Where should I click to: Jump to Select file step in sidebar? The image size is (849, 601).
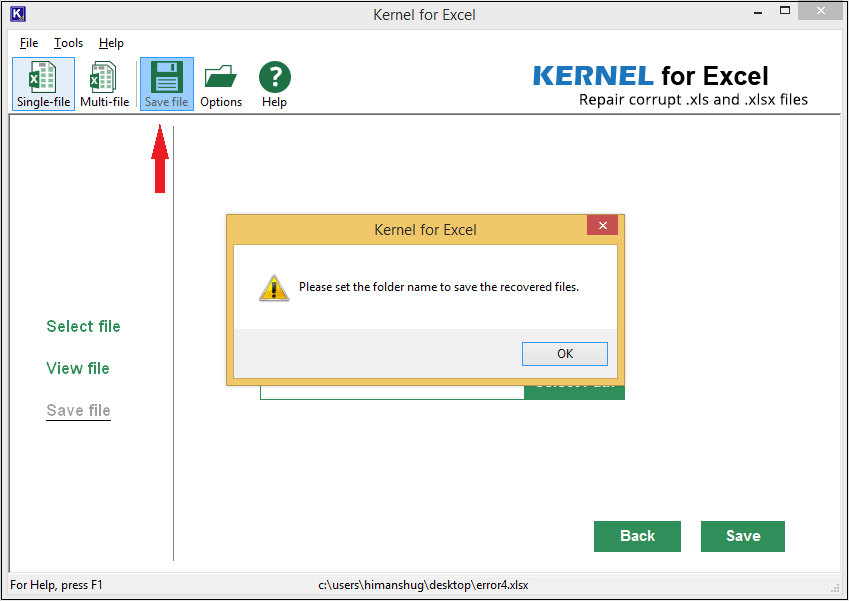pos(83,326)
